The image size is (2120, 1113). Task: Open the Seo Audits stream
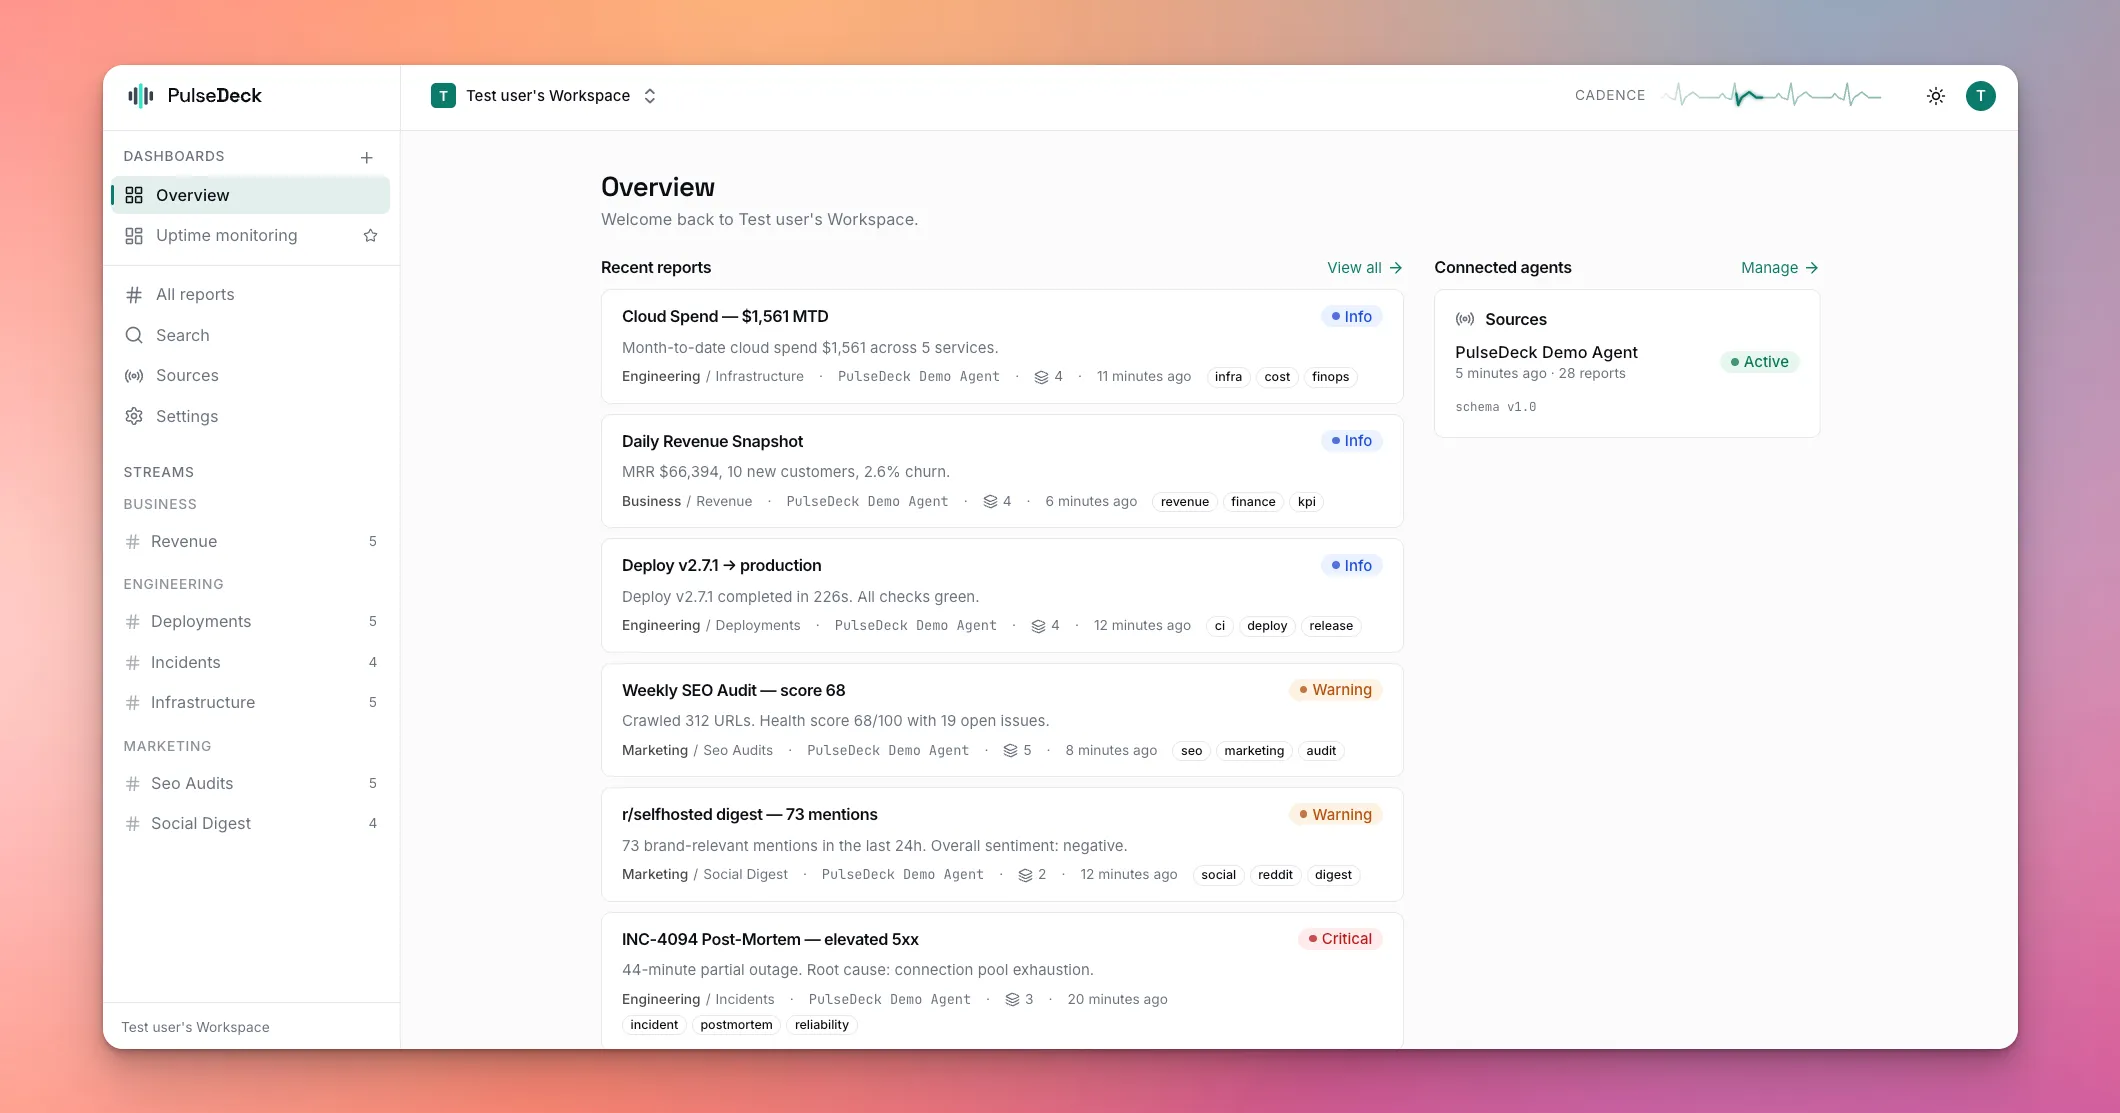(250, 784)
